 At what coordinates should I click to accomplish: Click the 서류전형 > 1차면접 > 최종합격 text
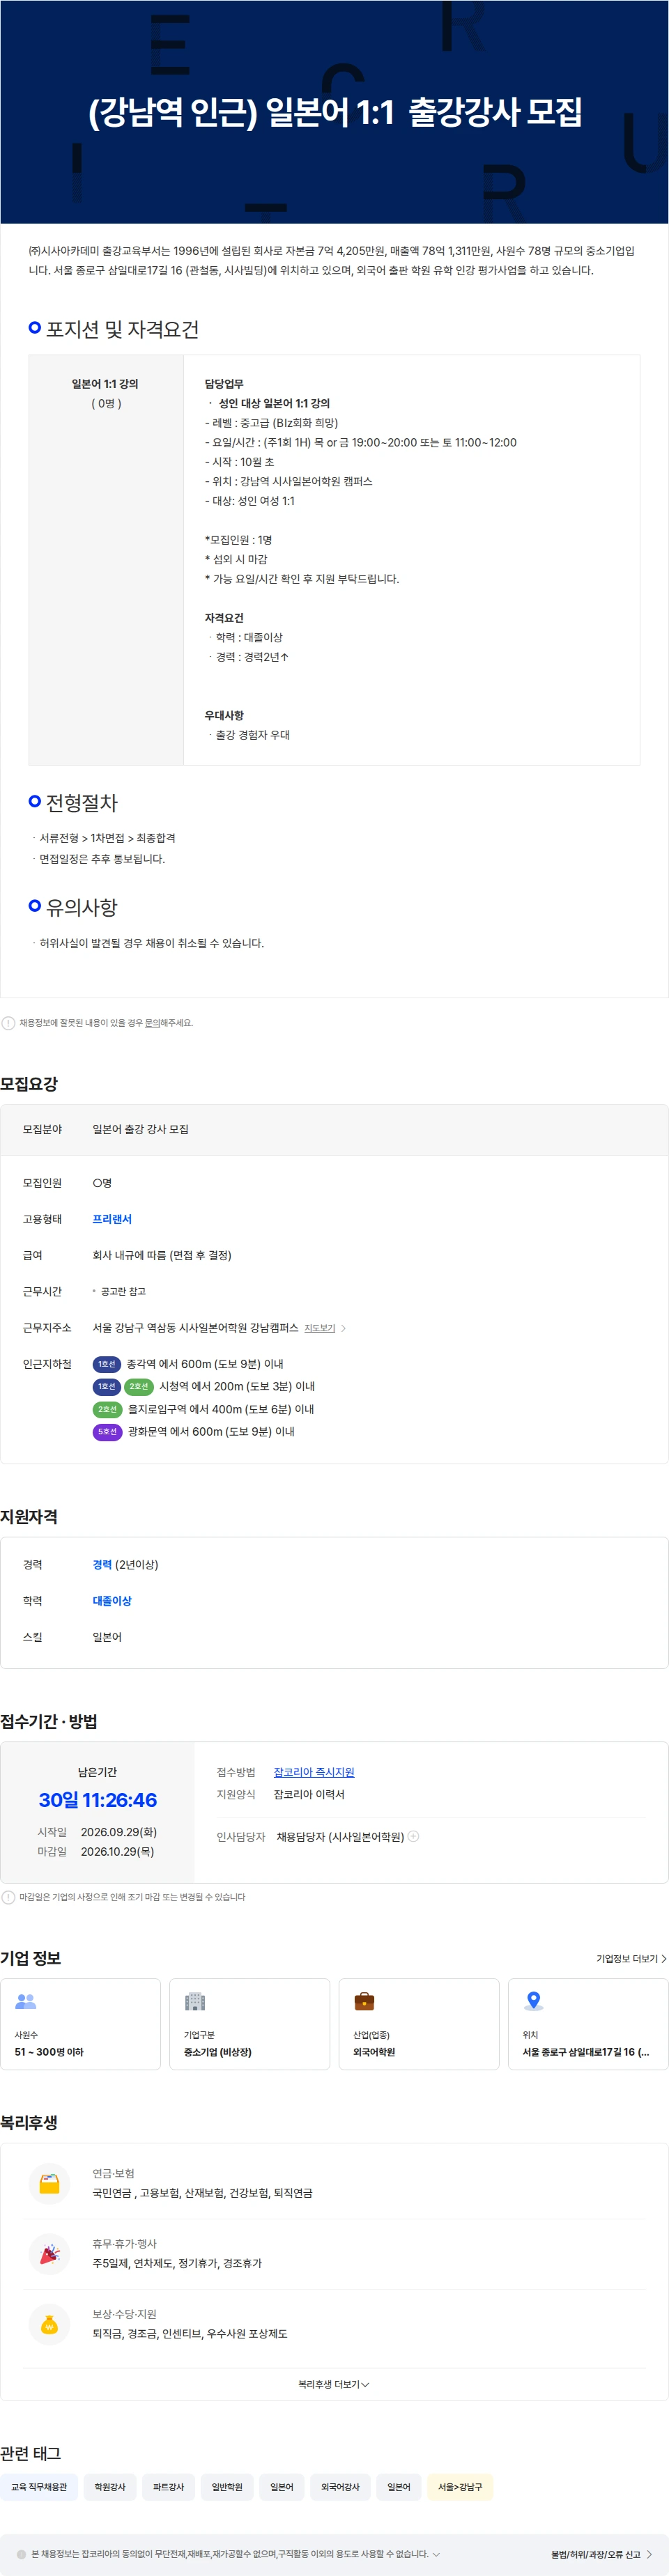[x=107, y=838]
